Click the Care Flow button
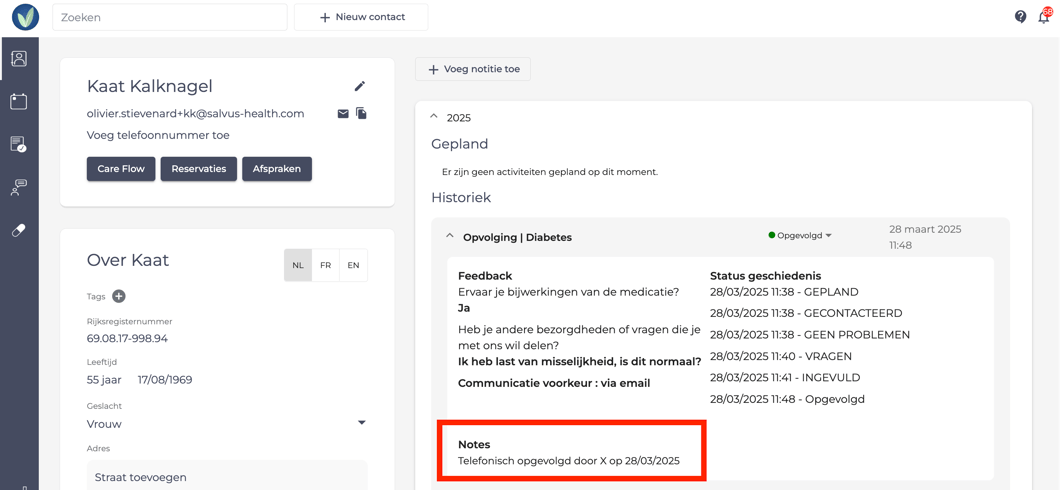This screenshot has height=490, width=1060. [x=121, y=169]
